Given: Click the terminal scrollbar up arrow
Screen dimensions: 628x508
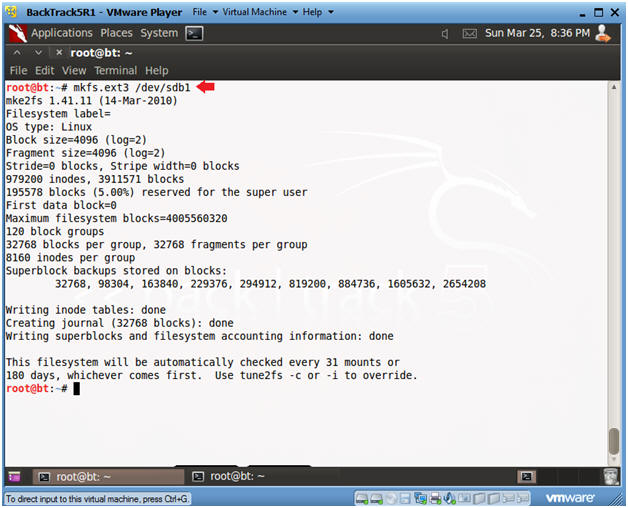Looking at the screenshot, I should coord(614,87).
